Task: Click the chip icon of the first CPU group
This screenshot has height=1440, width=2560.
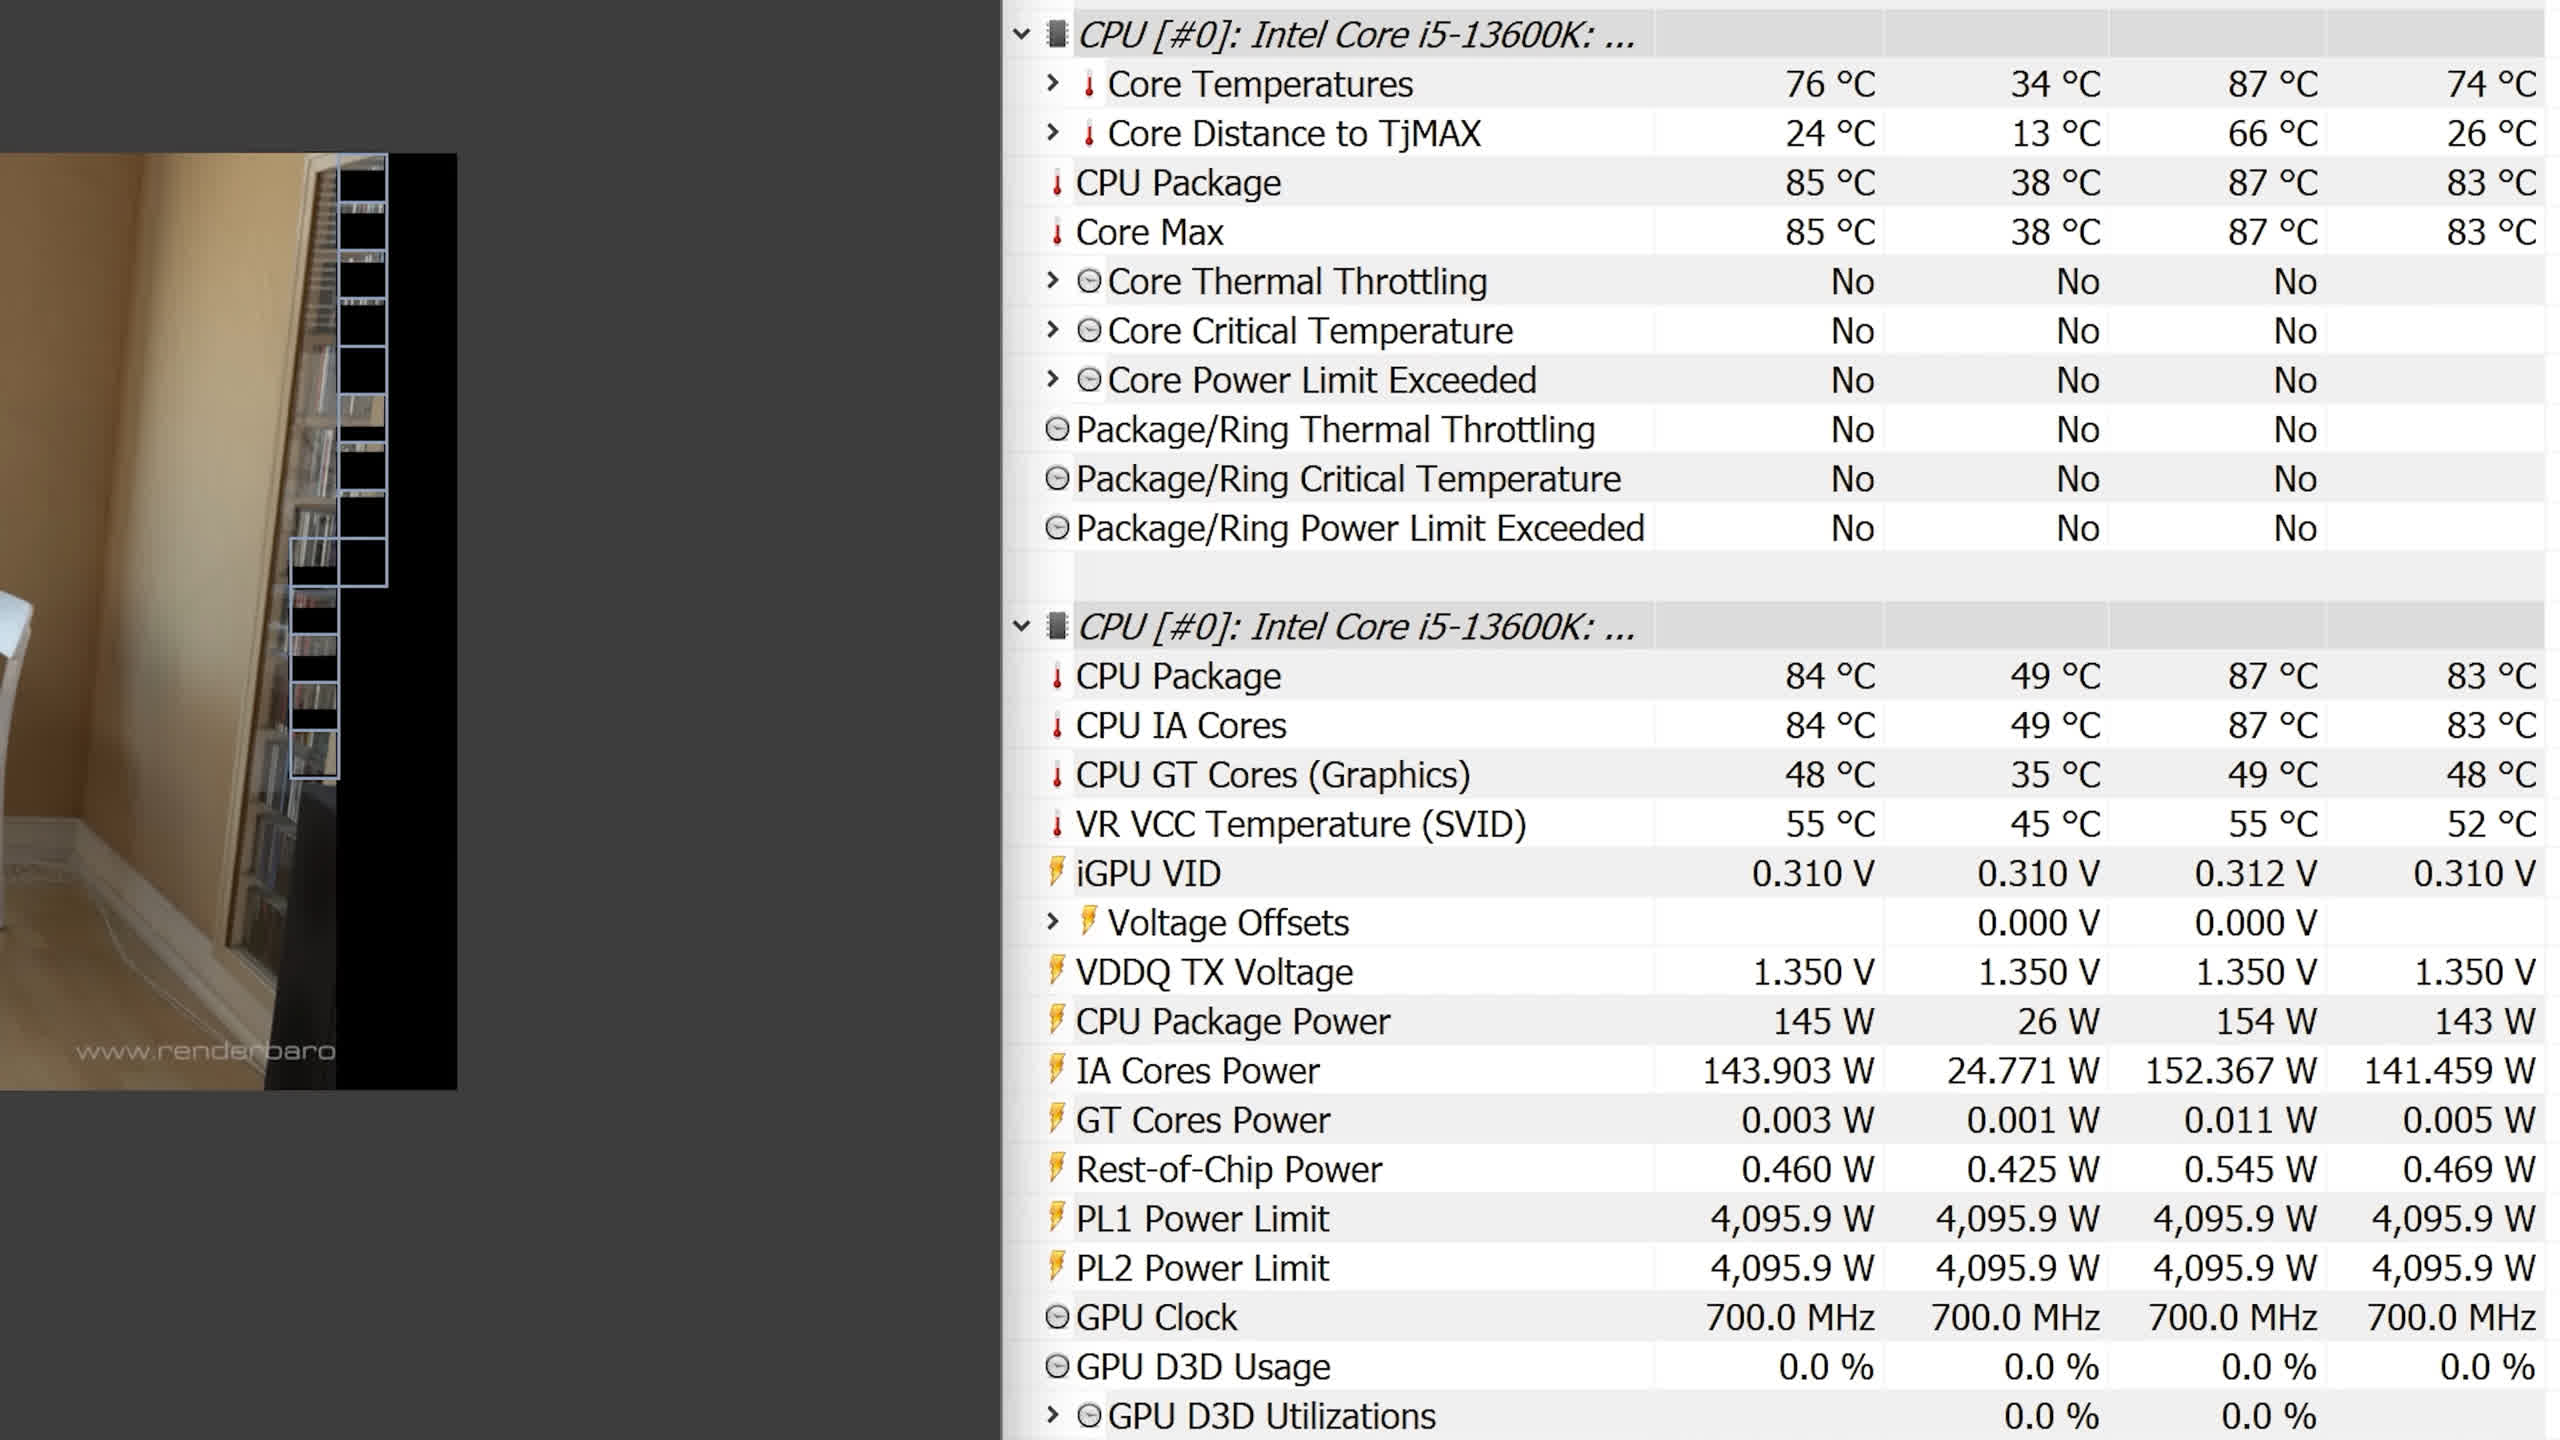Action: pos(1057,35)
